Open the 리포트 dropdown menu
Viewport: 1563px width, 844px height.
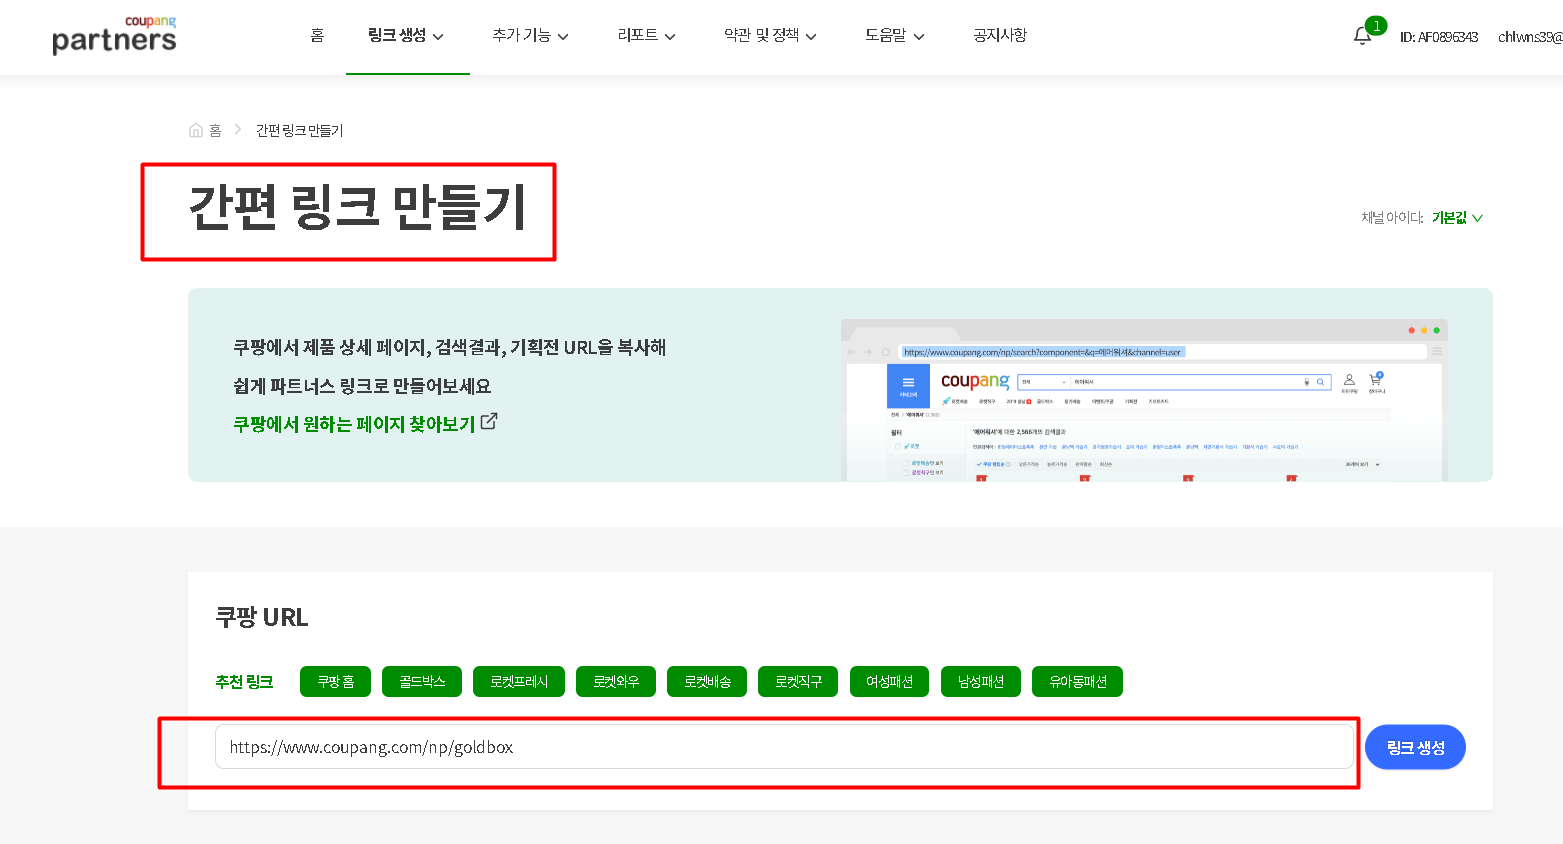tap(646, 35)
